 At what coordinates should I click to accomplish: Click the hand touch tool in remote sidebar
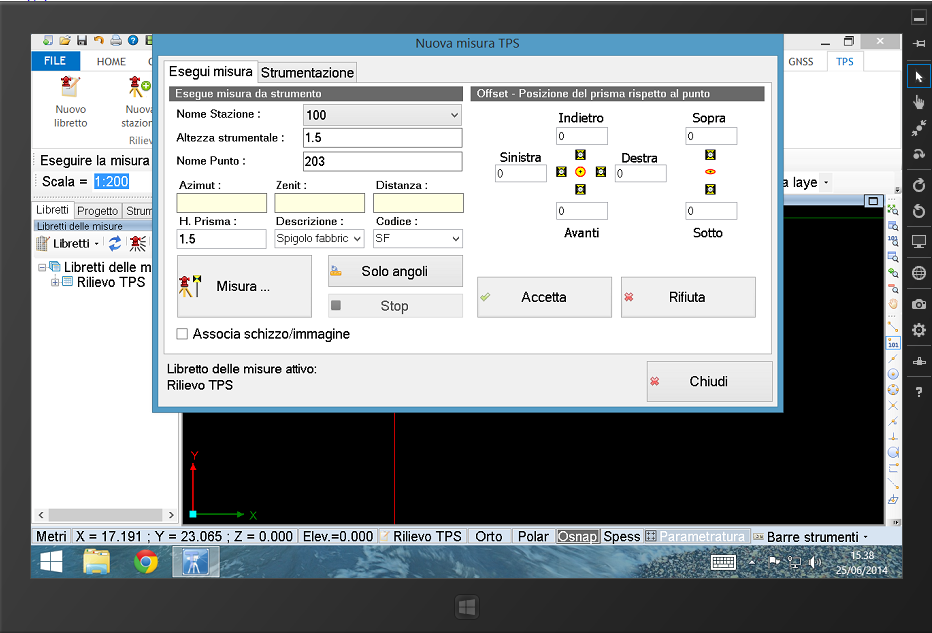pyautogui.click(x=919, y=102)
